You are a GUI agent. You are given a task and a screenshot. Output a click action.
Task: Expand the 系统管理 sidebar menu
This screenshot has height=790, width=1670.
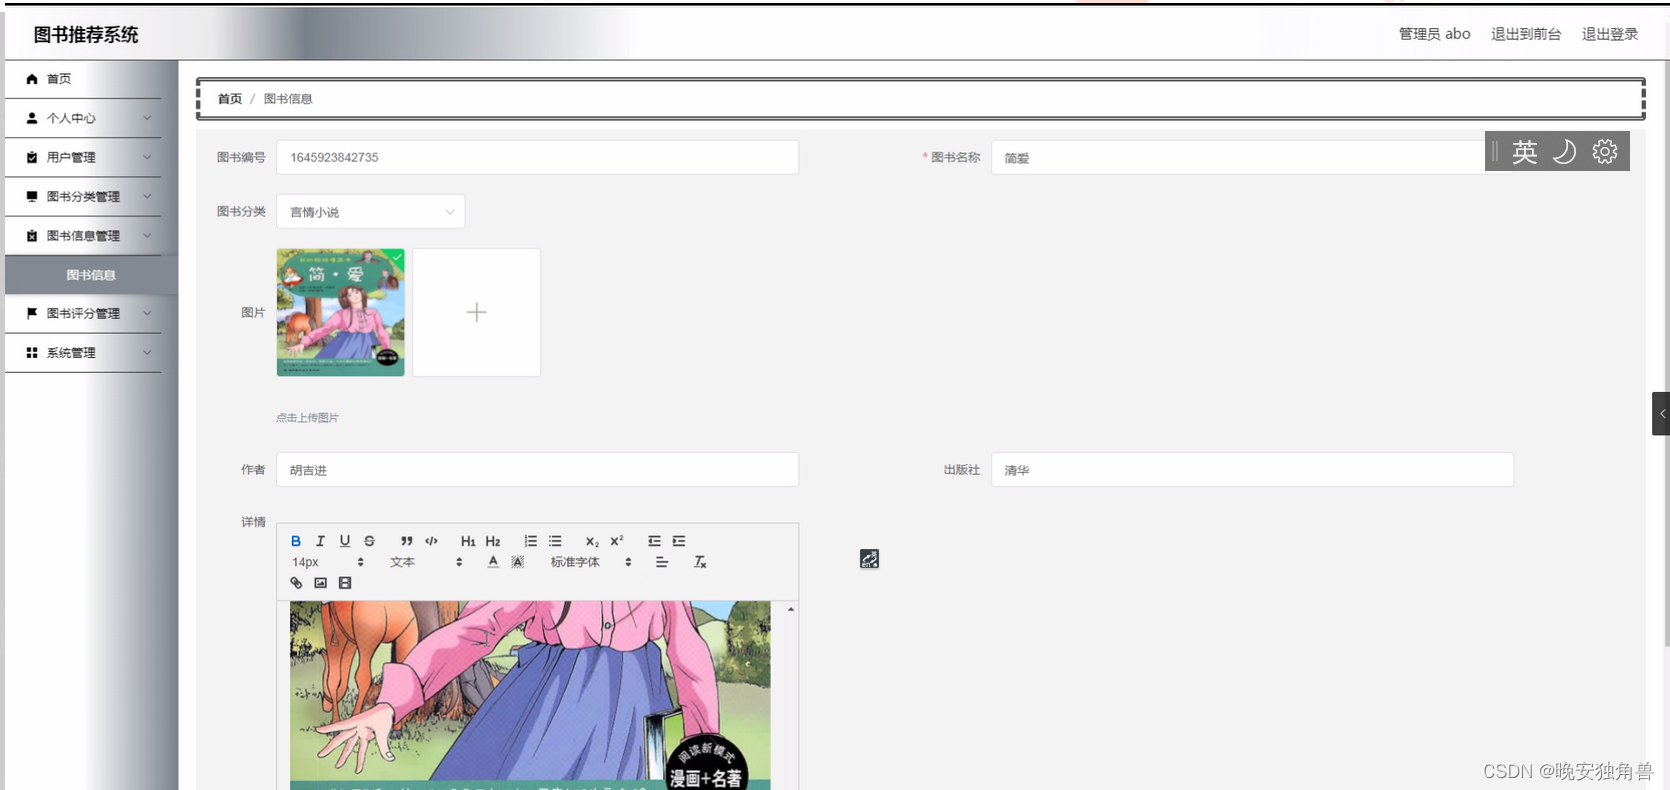tap(83, 352)
